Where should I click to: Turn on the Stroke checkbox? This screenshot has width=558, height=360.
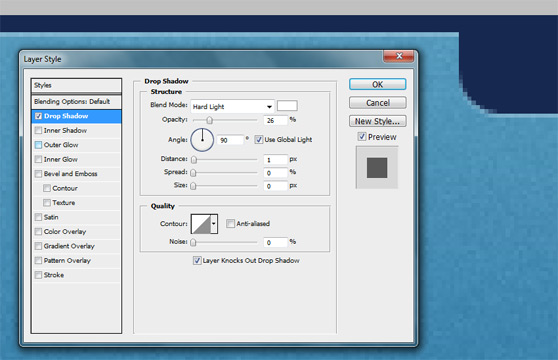tap(38, 275)
